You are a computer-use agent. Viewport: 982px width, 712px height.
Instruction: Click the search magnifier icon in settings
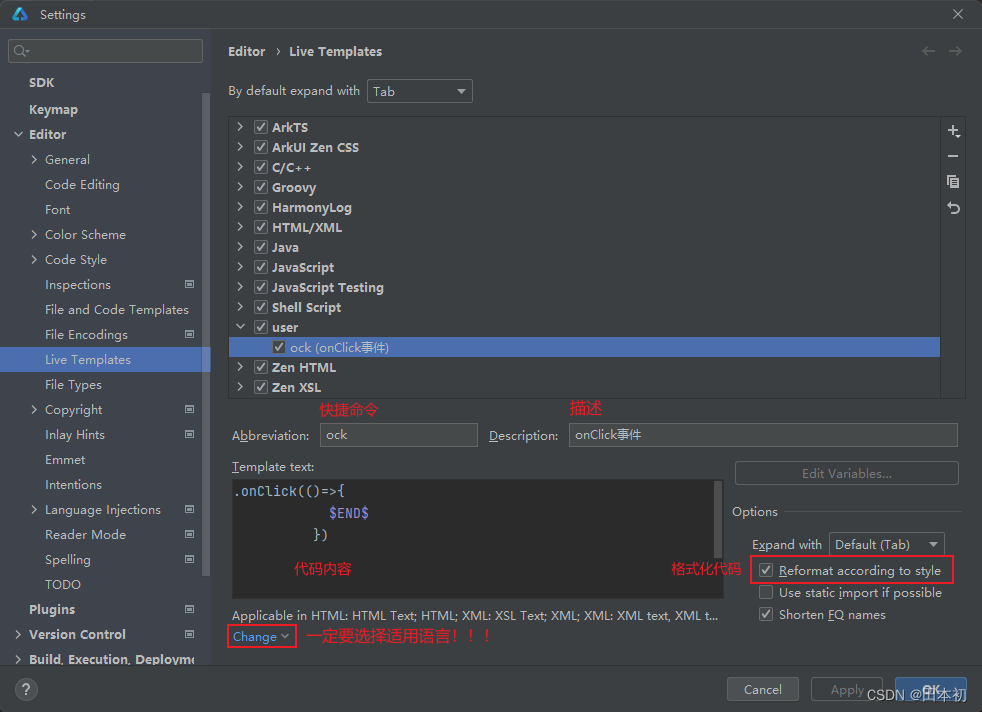point(21,51)
